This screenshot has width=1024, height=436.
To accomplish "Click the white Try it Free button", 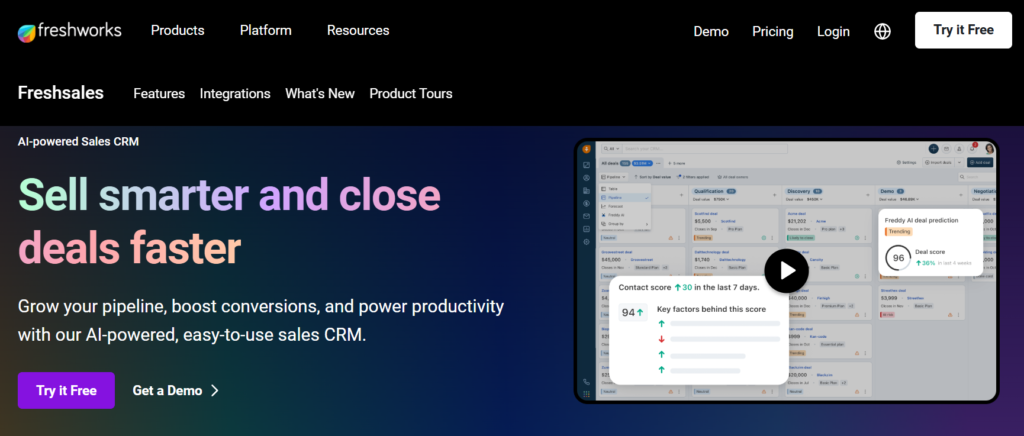I will [963, 30].
